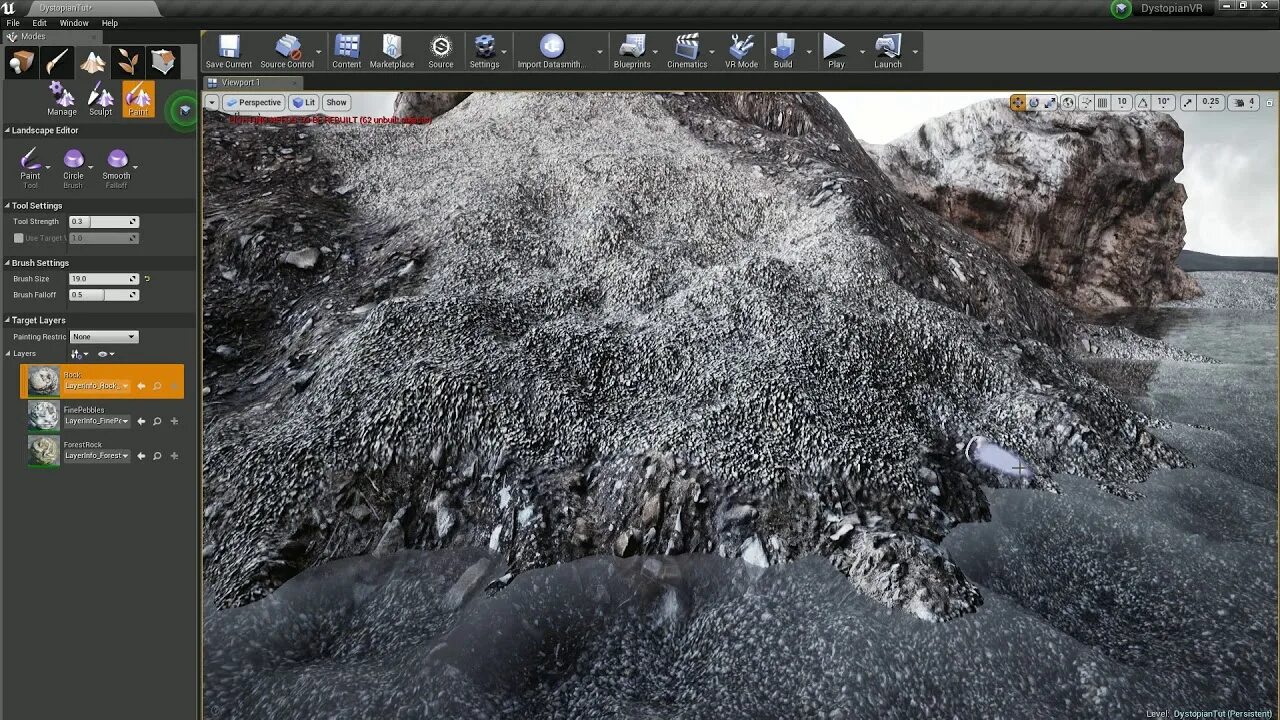Open the Marketplace from the toolbar
The height and width of the screenshot is (720, 1280).
392,51
